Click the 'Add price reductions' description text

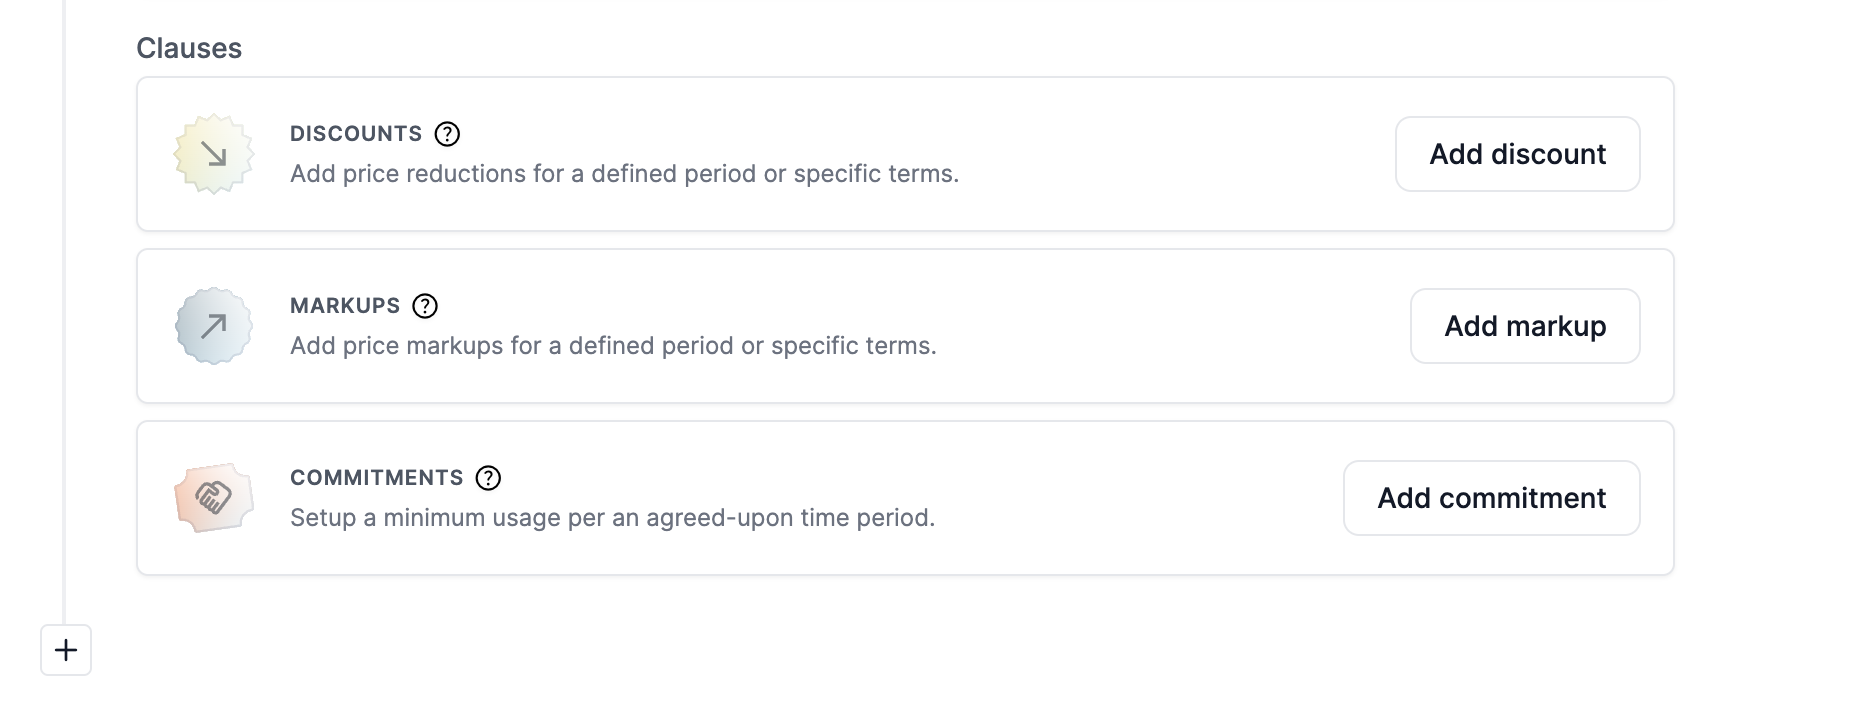624,174
